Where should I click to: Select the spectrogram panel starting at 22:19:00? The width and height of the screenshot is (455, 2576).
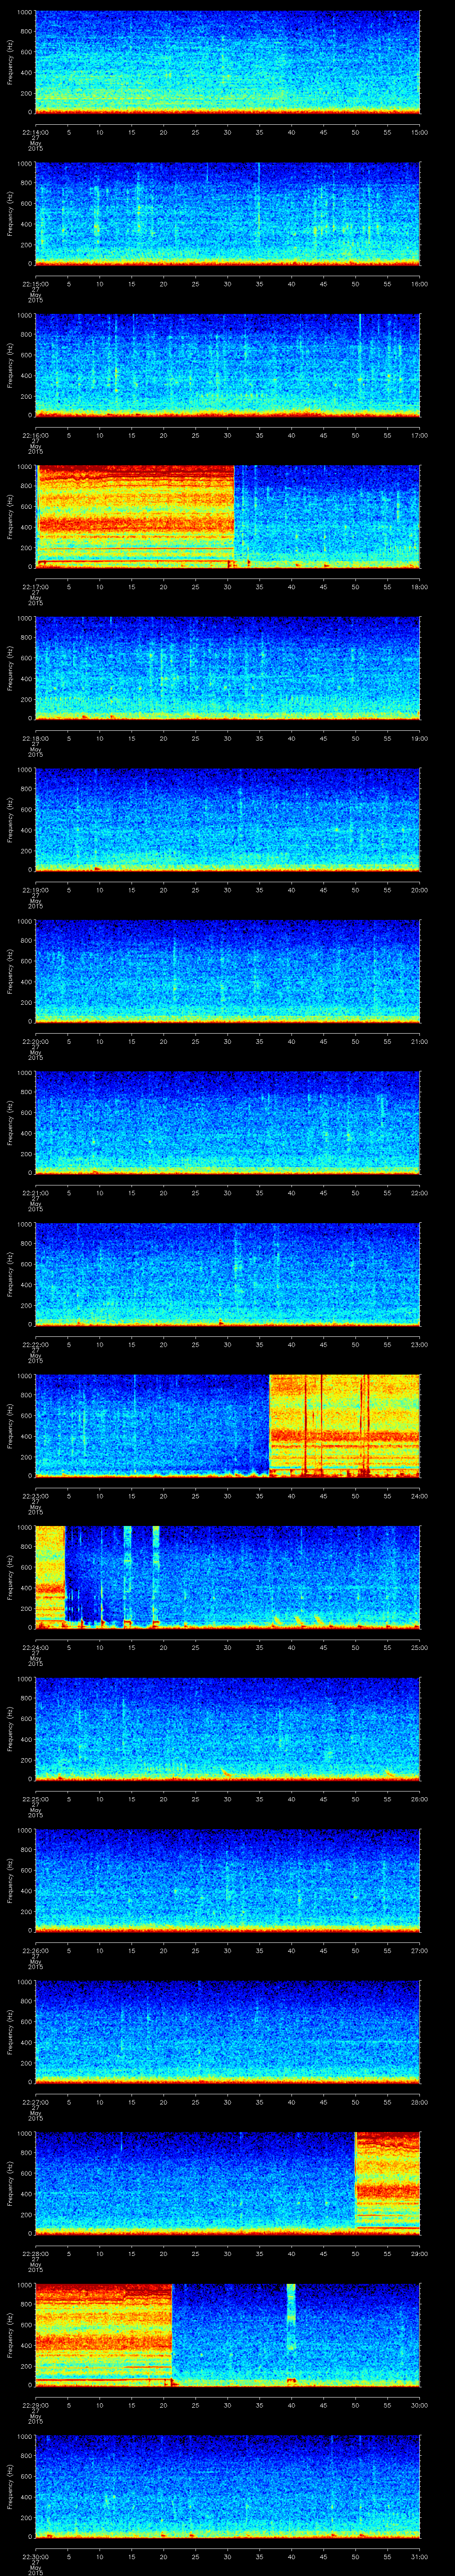pyautogui.click(x=228, y=819)
